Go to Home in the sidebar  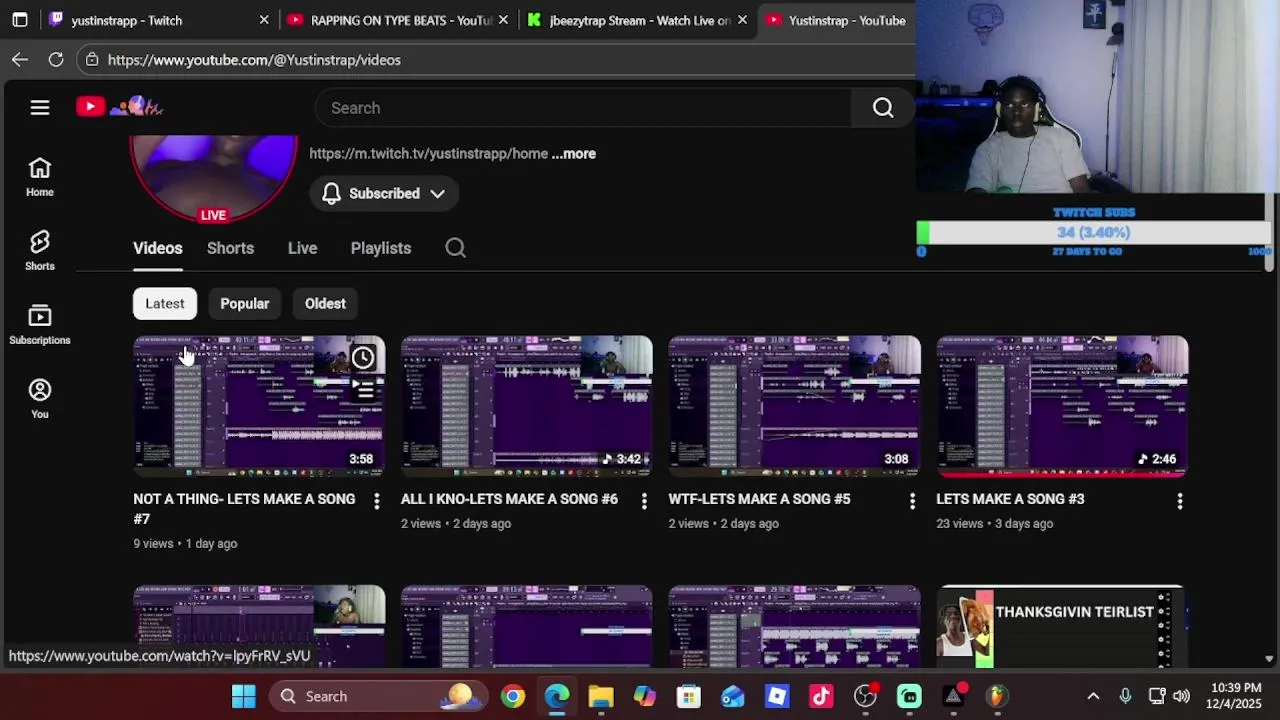[40, 177]
